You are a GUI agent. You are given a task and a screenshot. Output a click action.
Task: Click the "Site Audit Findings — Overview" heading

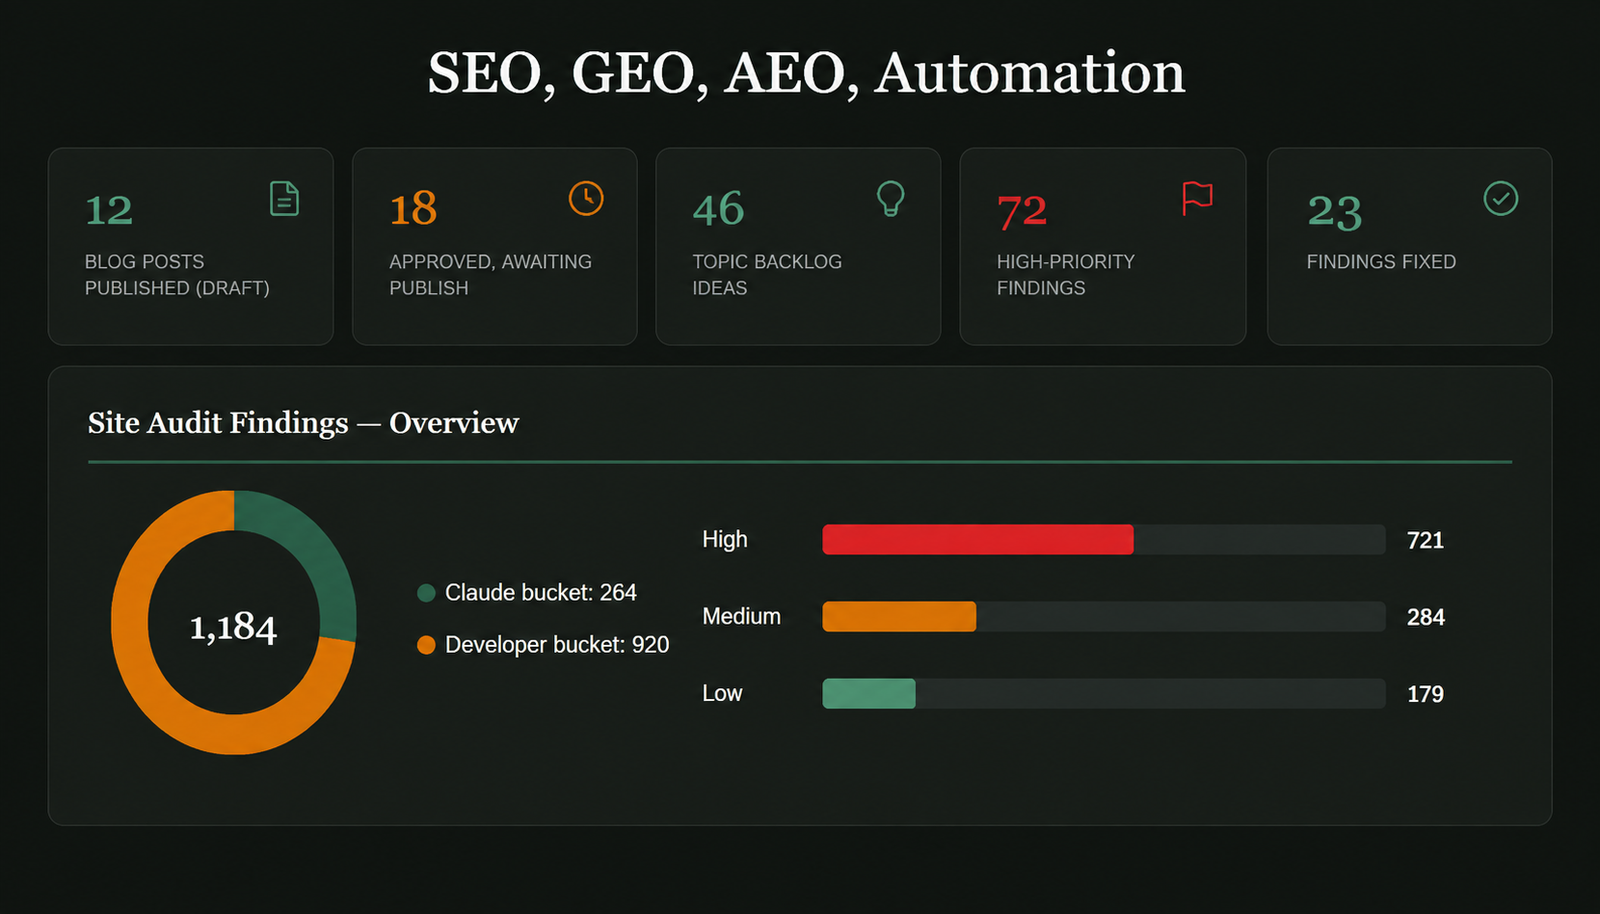303,423
